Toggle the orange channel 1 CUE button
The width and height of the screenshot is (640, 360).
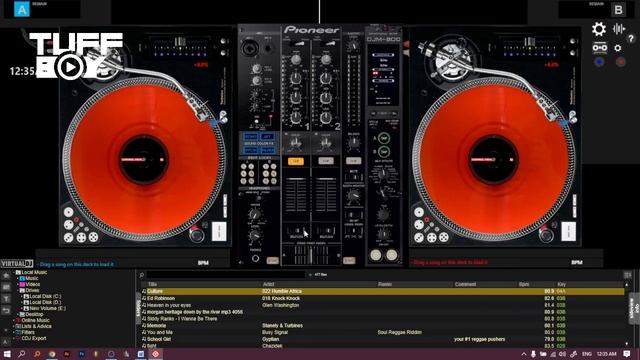pos(296,161)
